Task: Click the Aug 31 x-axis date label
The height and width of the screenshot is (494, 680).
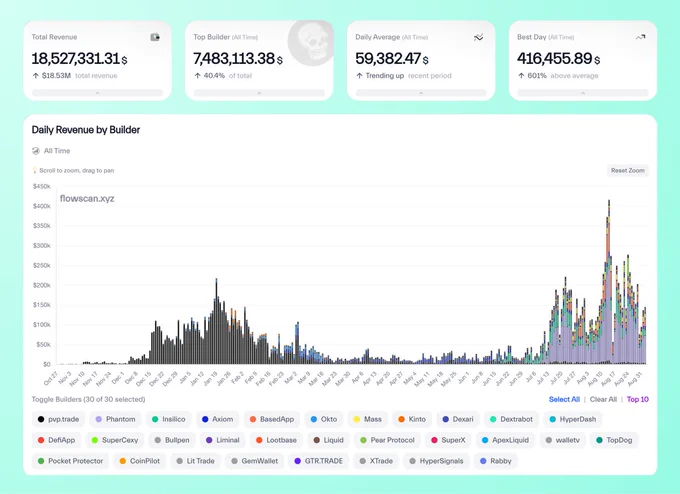Action: click(x=634, y=378)
